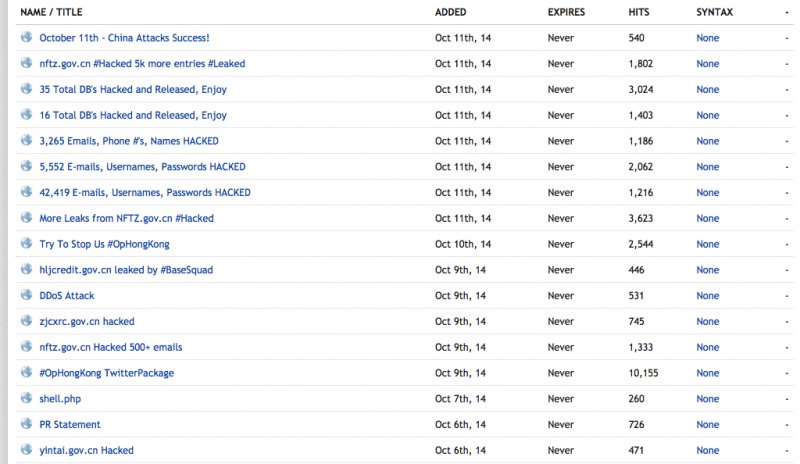Open 'More Leaks from NFTZ.gov.cn #Hacked'
The image size is (800, 464).
[126, 218]
